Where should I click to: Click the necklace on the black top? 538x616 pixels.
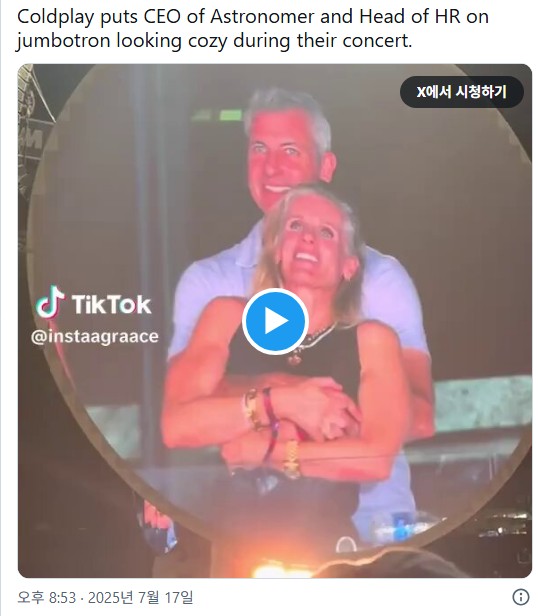[310, 342]
